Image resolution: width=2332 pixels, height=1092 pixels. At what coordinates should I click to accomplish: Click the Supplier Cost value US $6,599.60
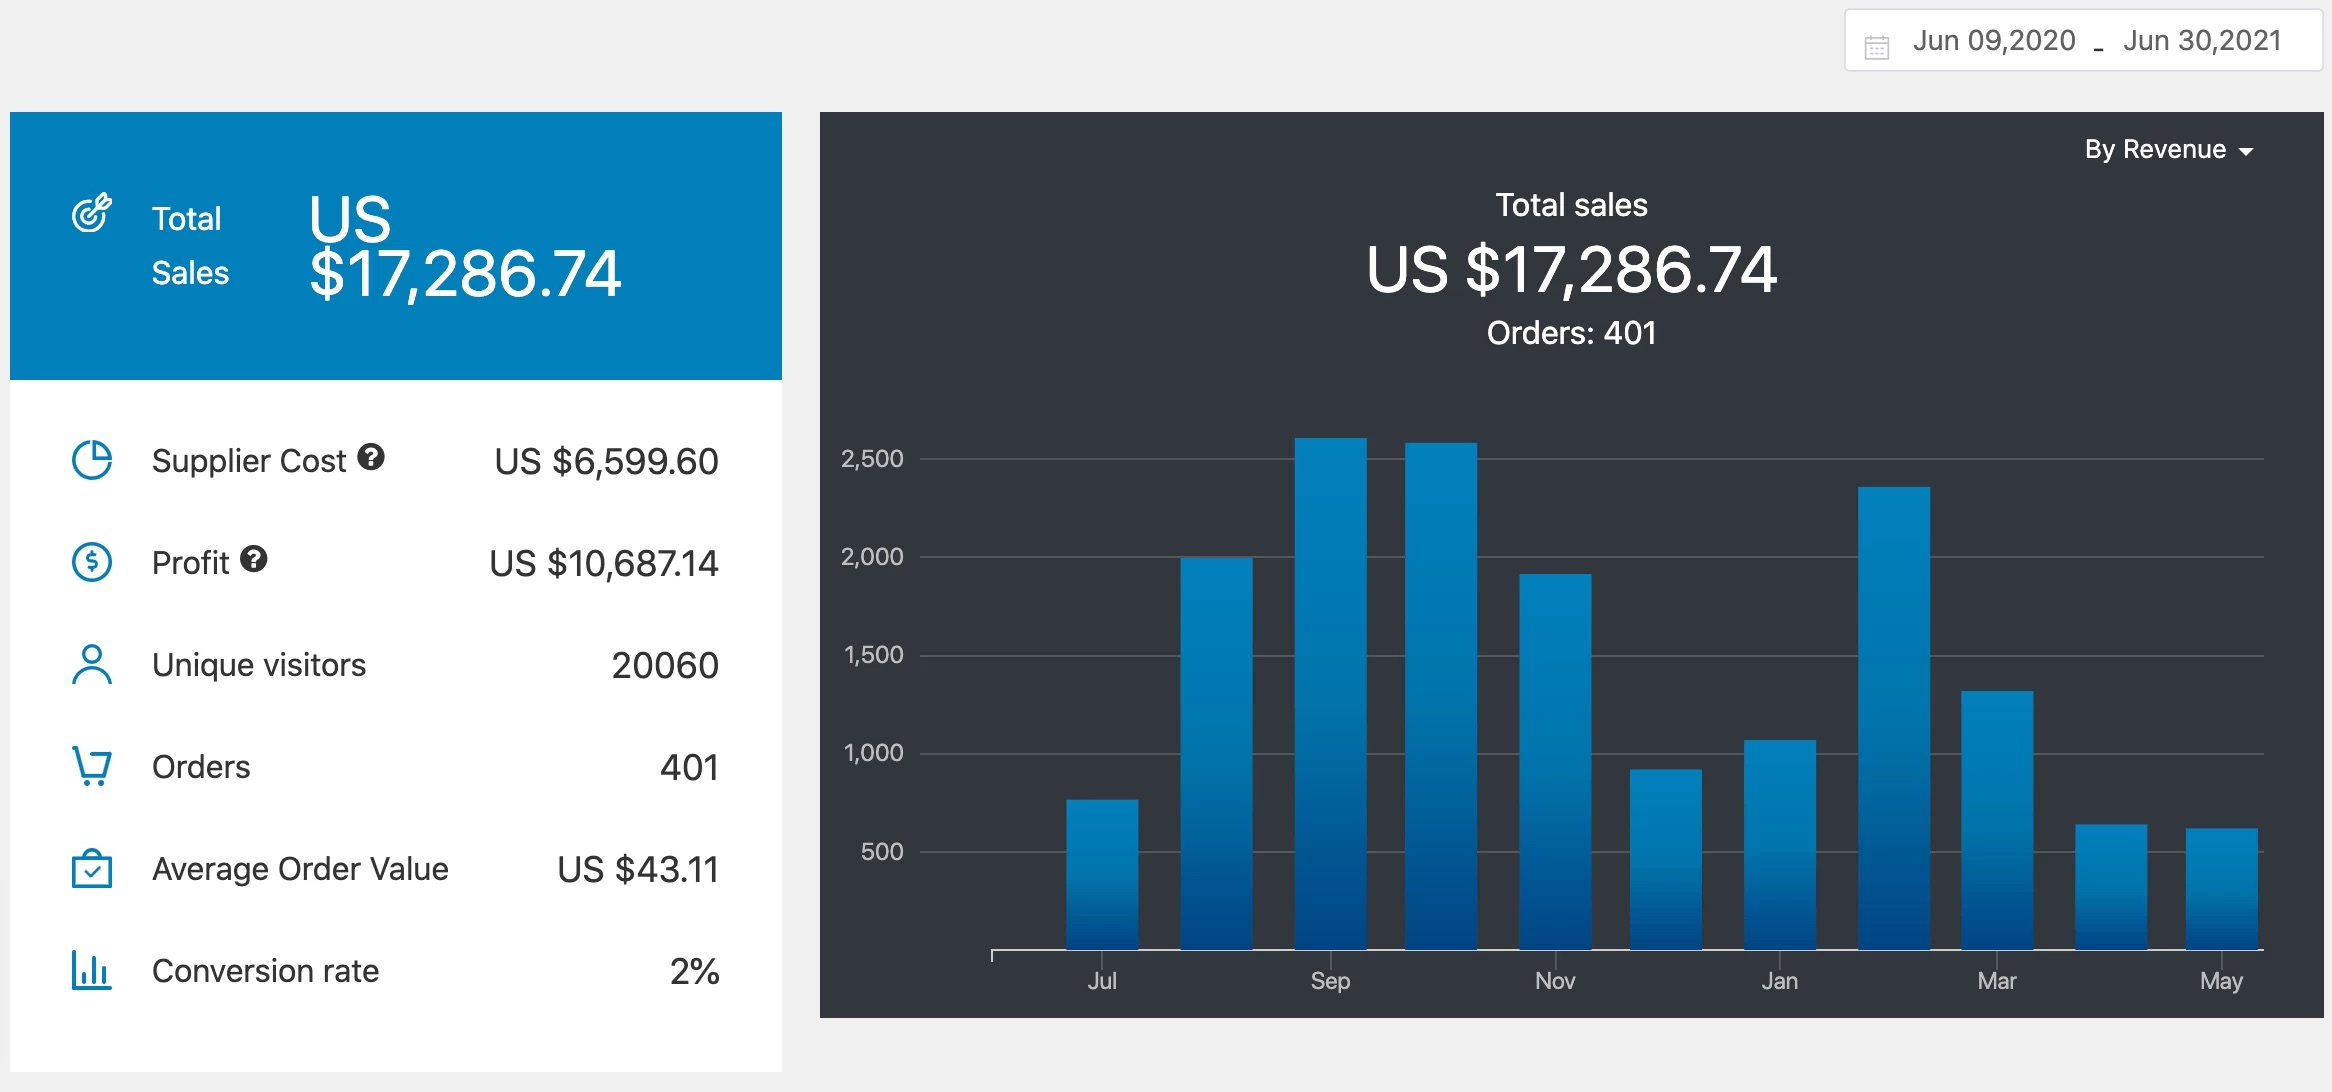pos(606,461)
